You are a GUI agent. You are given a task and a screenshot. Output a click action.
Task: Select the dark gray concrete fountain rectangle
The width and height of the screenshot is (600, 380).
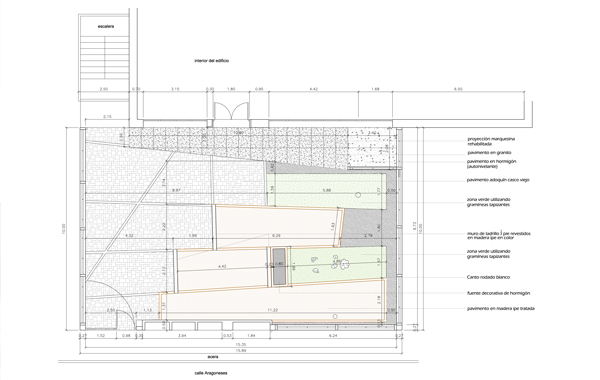pos(279,266)
